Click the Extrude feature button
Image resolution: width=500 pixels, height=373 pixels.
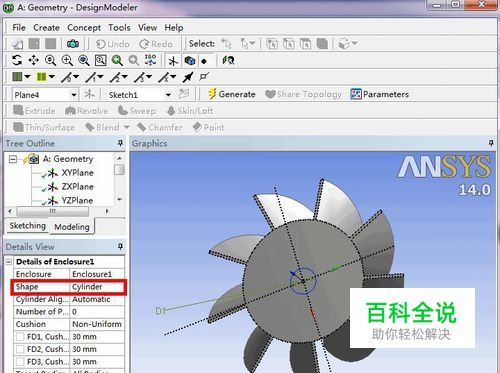[x=34, y=111]
